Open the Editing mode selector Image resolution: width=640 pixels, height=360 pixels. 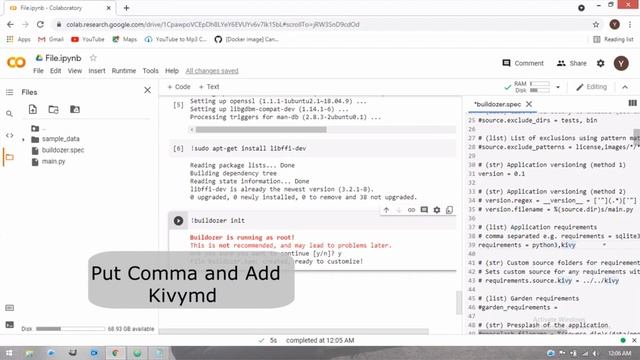coord(591,87)
